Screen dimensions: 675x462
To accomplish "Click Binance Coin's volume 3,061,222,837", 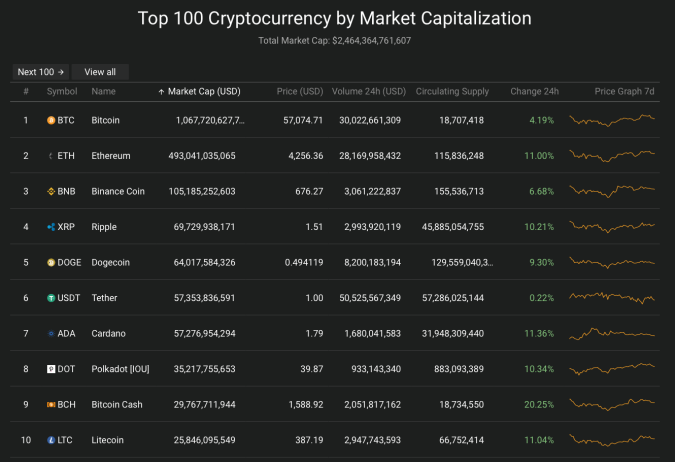I will pyautogui.click(x=372, y=191).
